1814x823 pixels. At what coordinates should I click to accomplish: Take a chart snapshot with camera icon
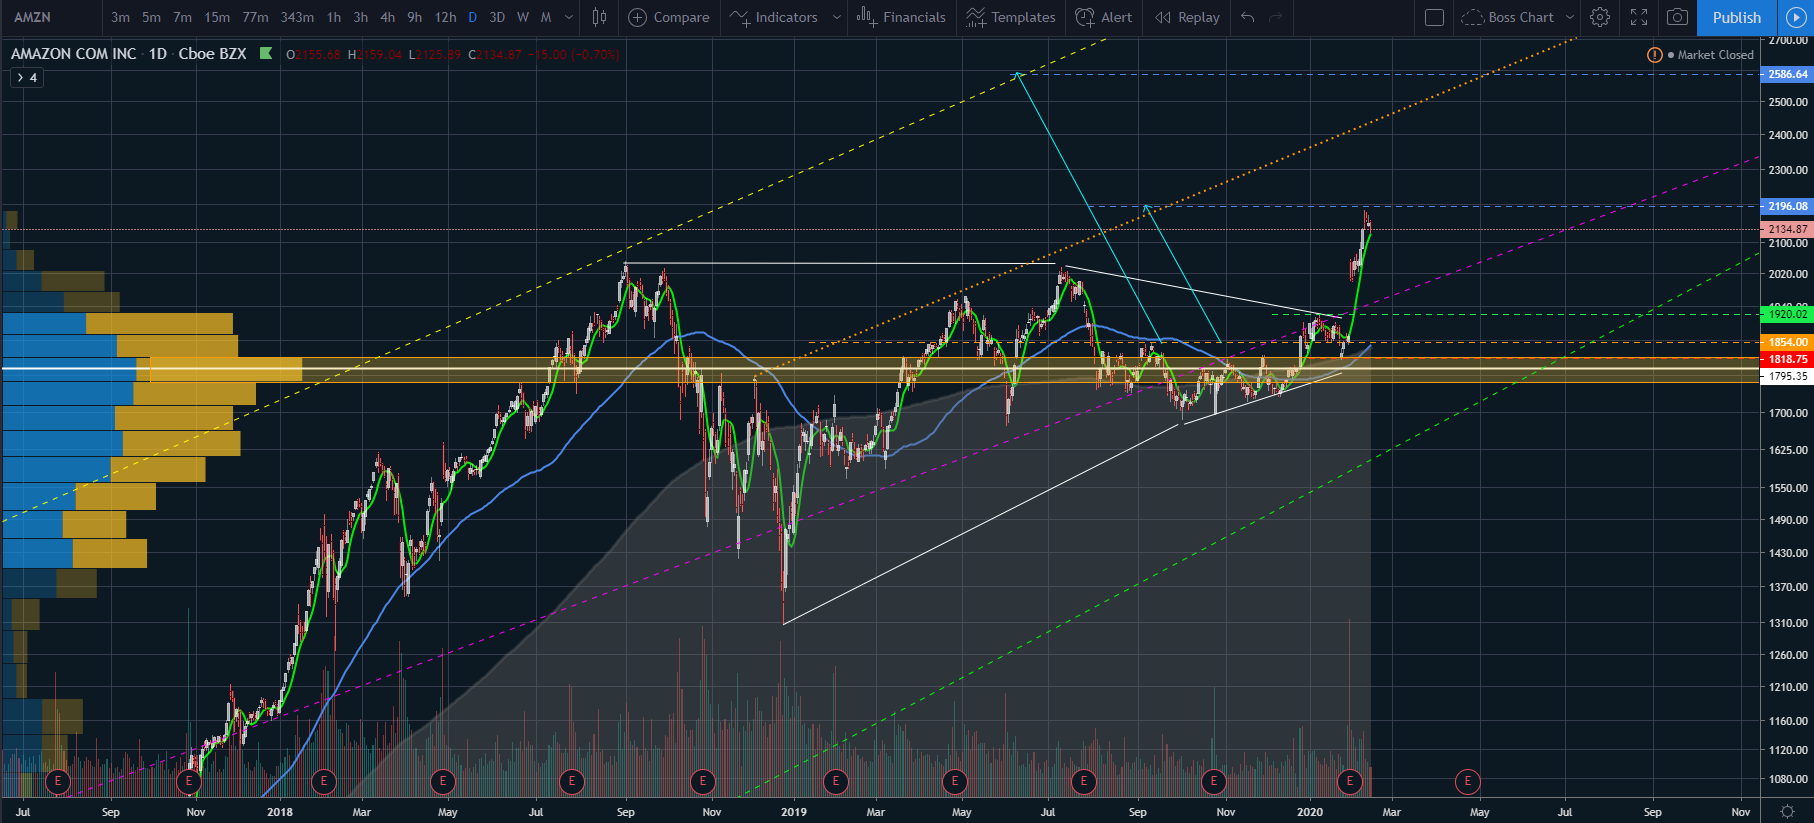[x=1678, y=17]
